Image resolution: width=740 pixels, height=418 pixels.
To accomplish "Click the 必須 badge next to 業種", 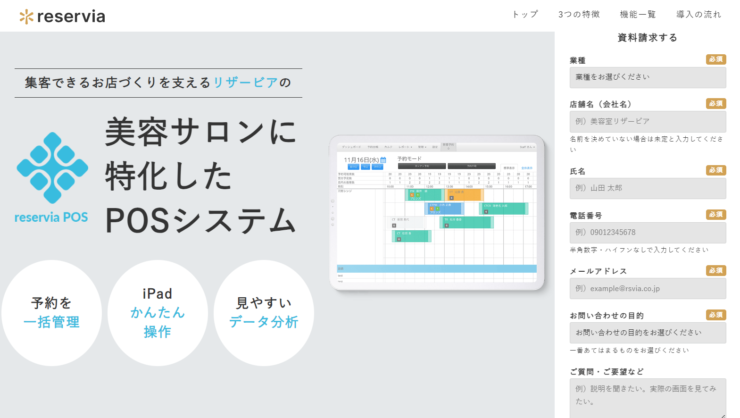I will tap(716, 59).
